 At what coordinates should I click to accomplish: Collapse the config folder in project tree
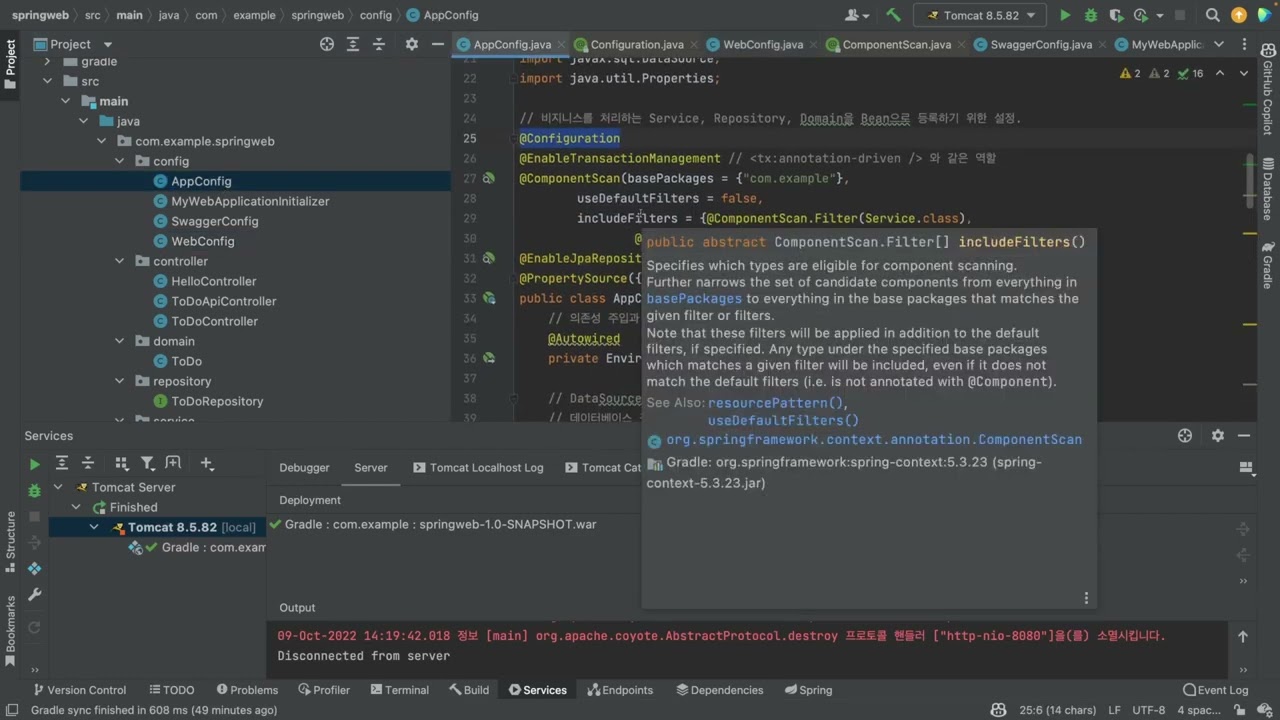pos(120,161)
